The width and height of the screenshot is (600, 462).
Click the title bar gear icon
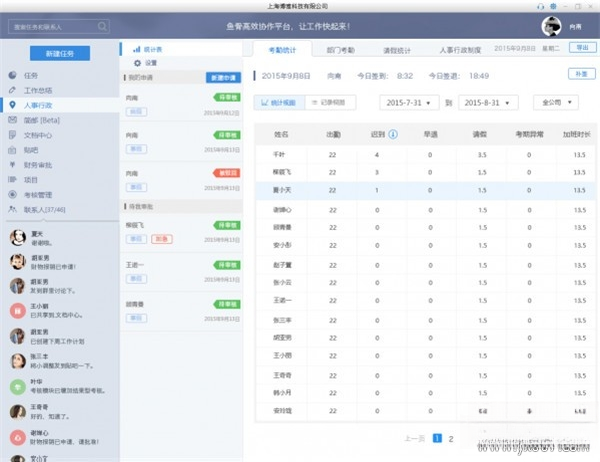pyautogui.click(x=553, y=7)
